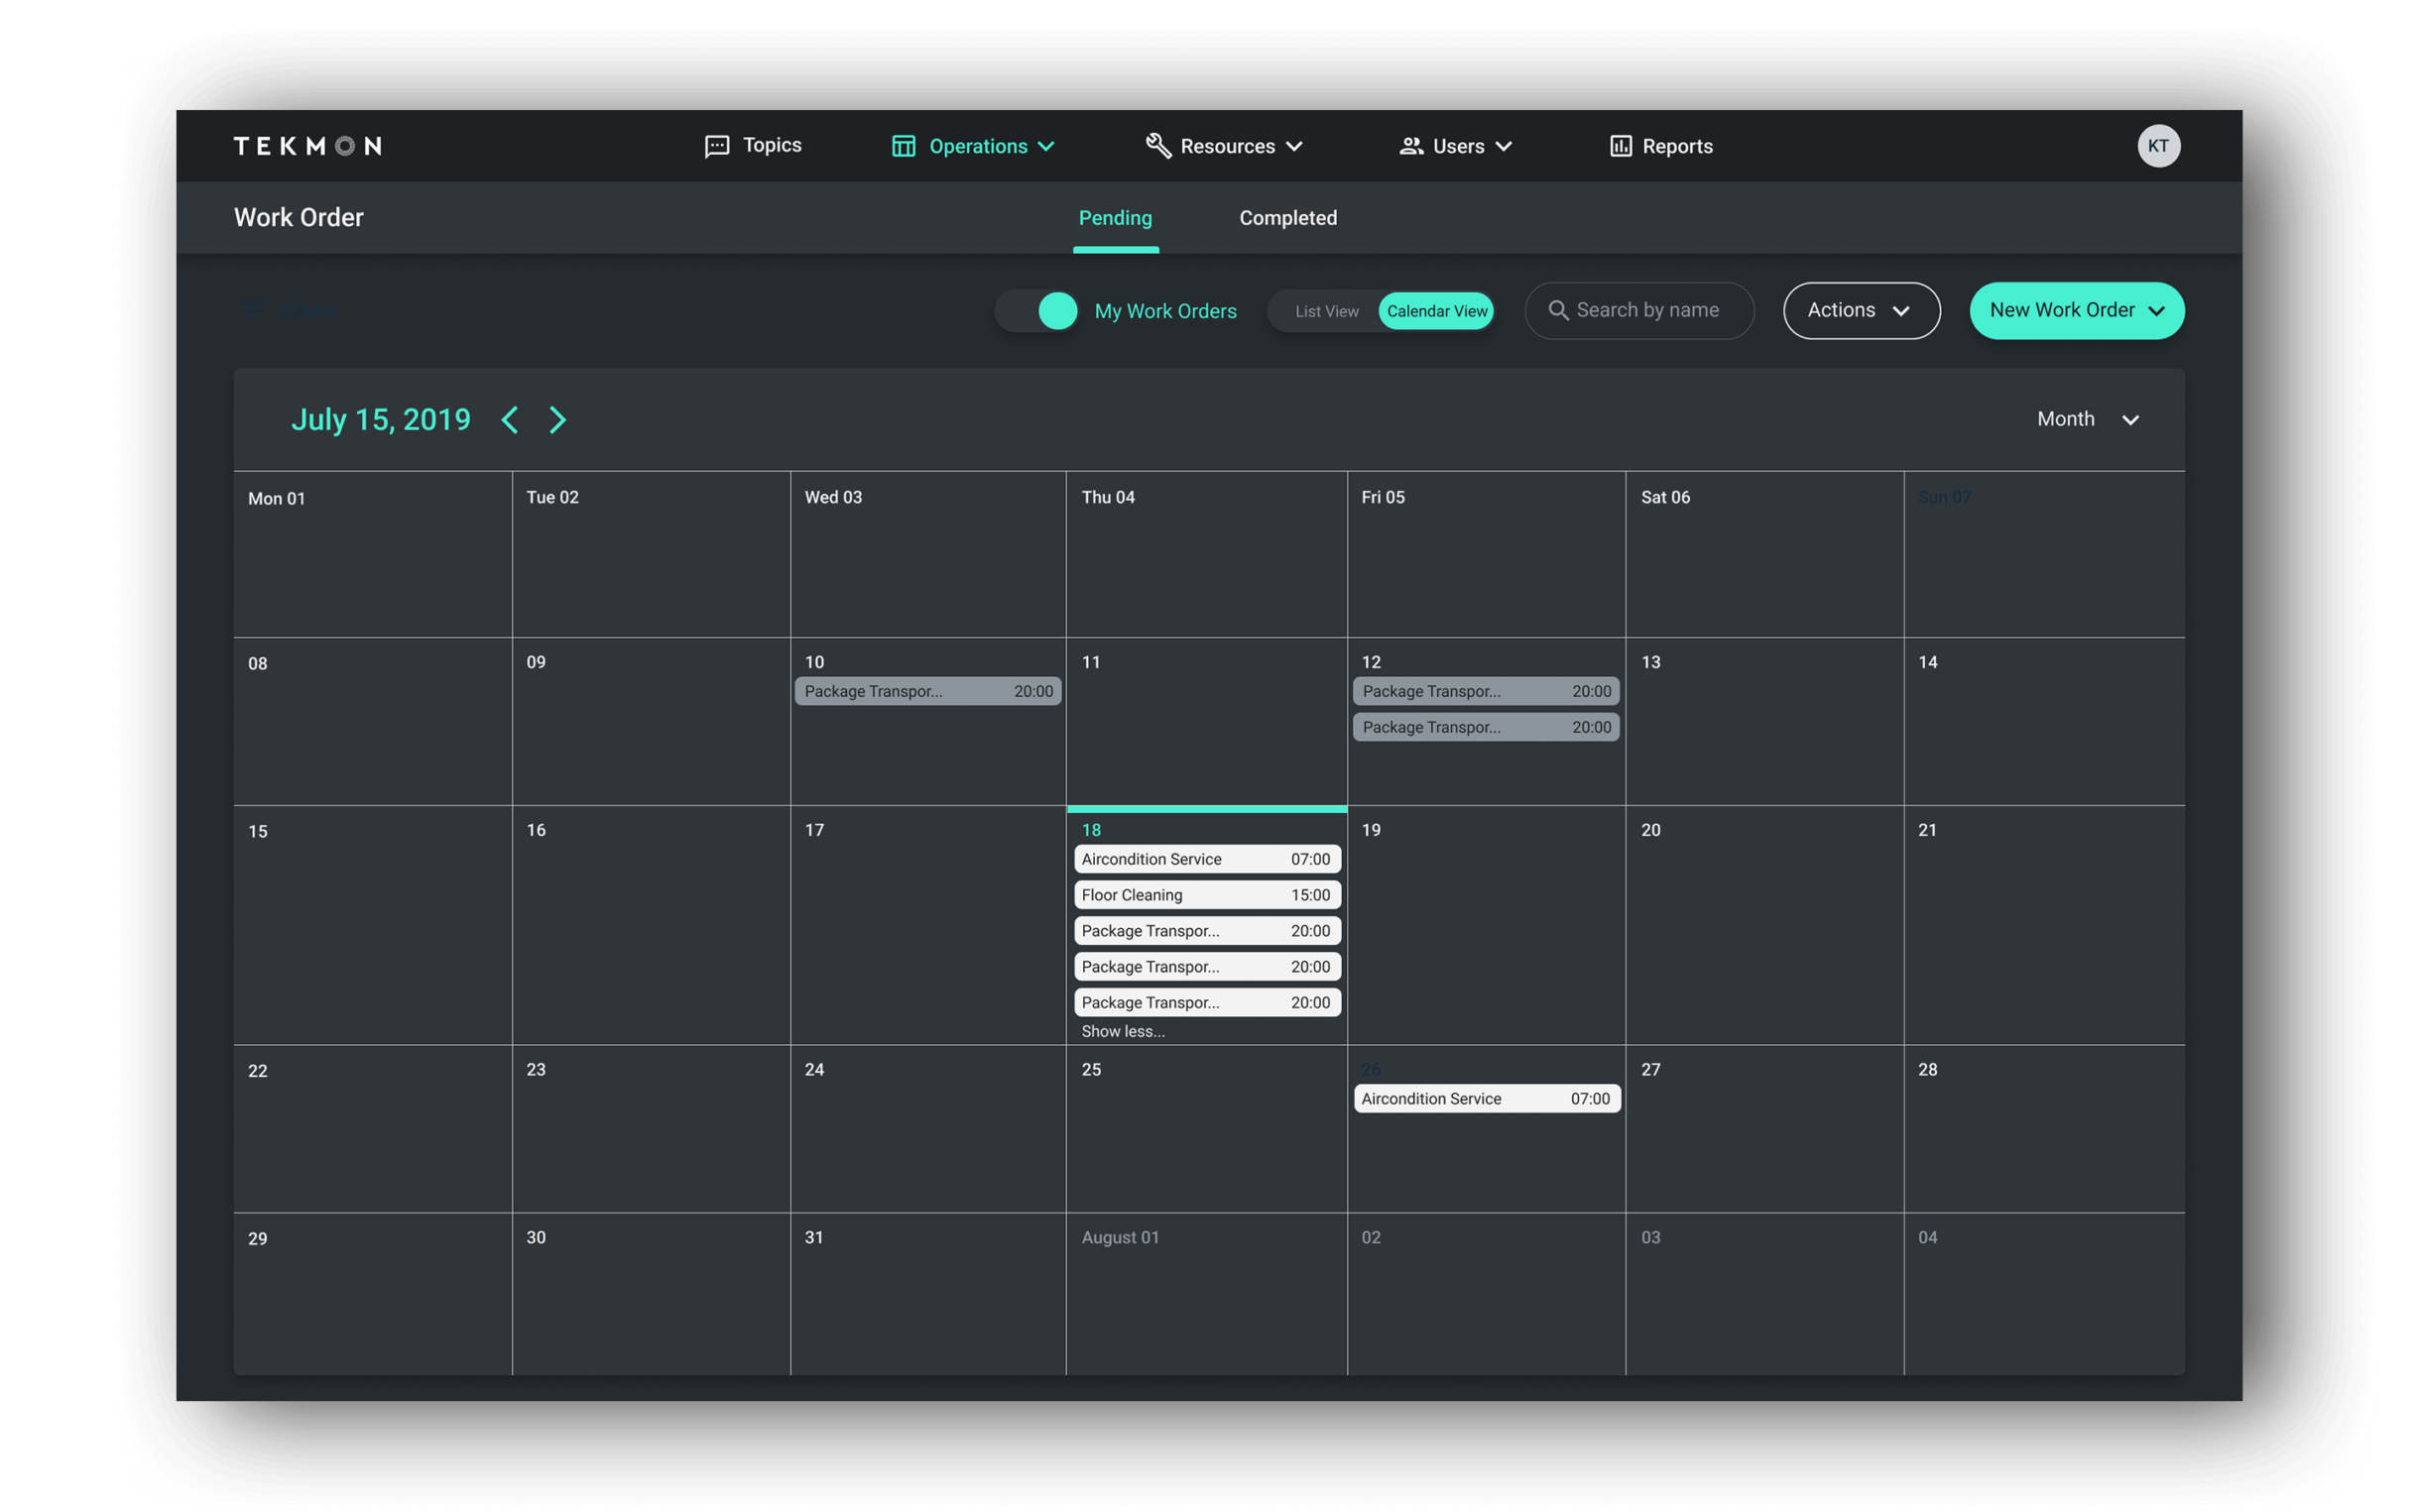Toggle the My Work Orders switch
This screenshot has height=1512, width=2420.
coord(1036,311)
